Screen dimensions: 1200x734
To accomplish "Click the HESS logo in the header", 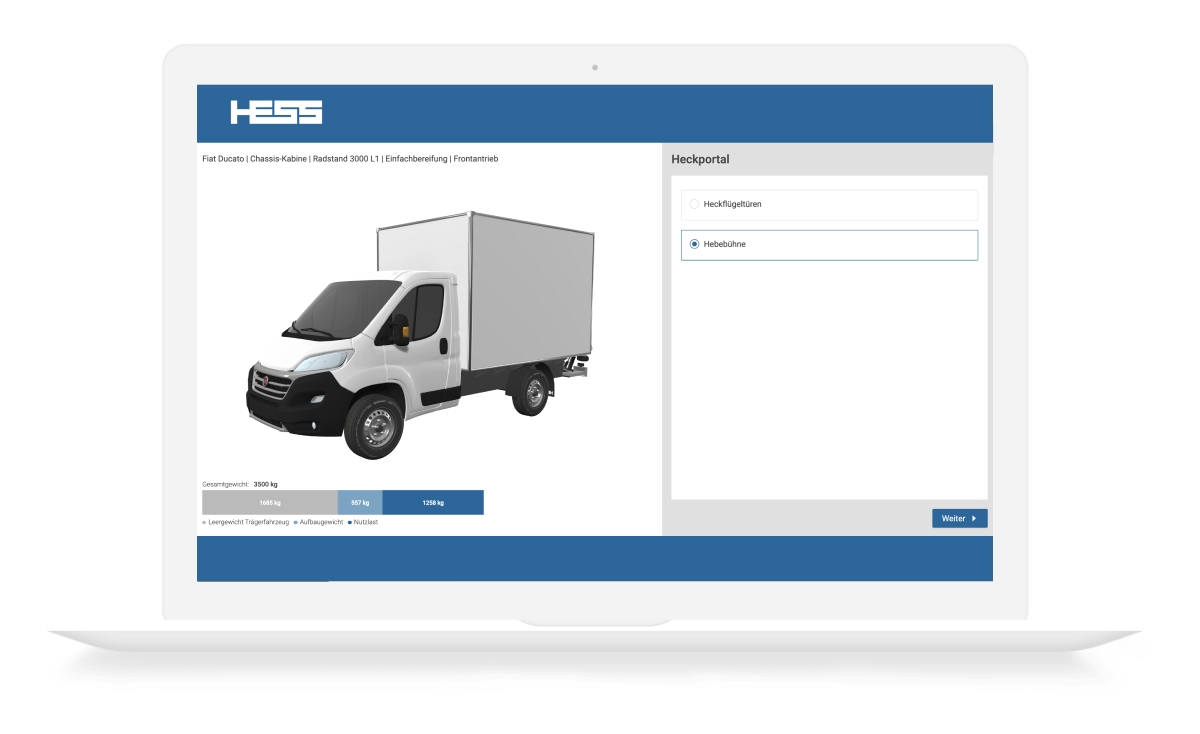I will 276,112.
